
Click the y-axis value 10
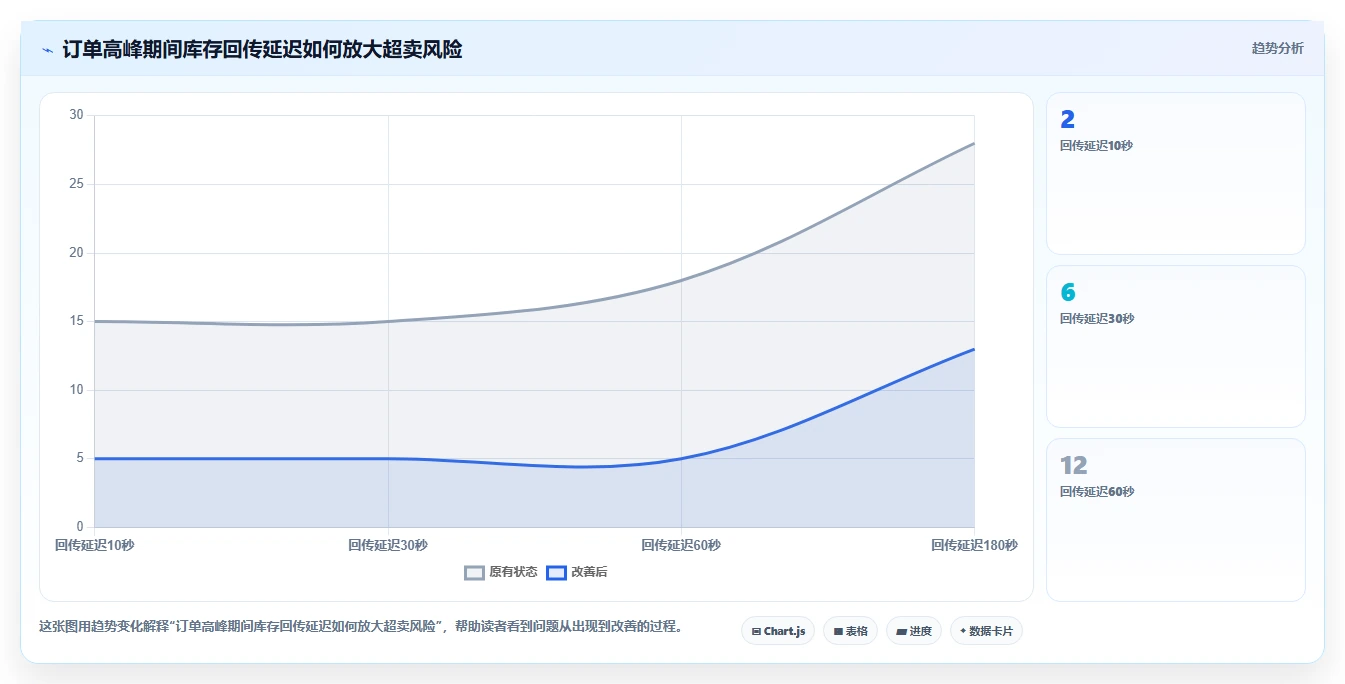77,390
